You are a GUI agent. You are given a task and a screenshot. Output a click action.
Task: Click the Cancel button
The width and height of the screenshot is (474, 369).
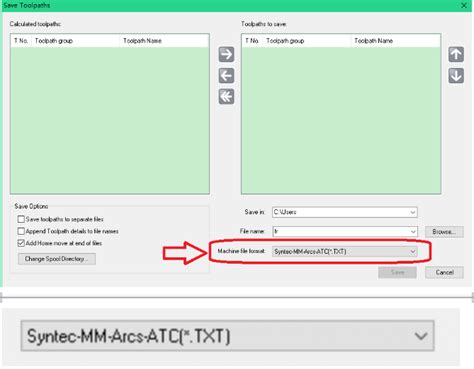pyautogui.click(x=444, y=272)
